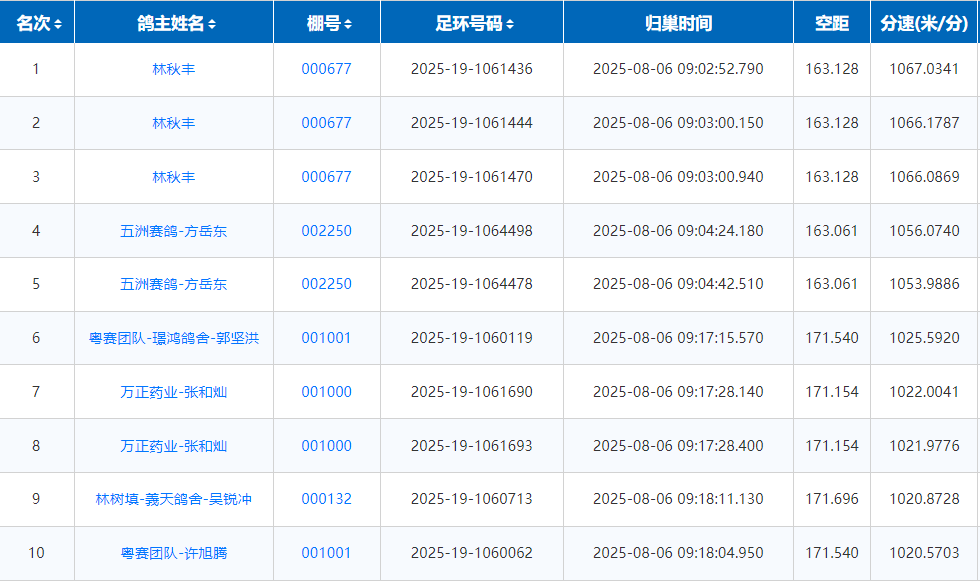Viewport: 980px width, 581px height.
Task: Open 粤赛团队-璟鸿鸽舍-郭坚洪 owner link
Action: coord(174,338)
